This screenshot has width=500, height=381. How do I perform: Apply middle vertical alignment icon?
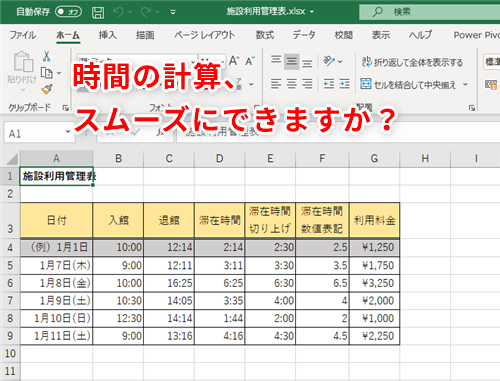(x=291, y=61)
